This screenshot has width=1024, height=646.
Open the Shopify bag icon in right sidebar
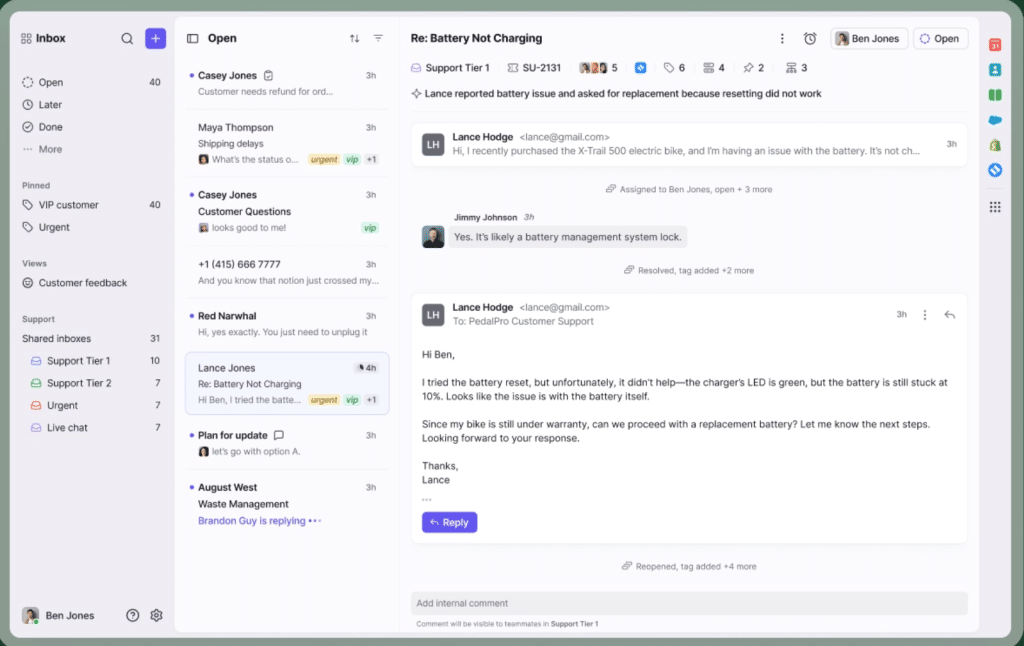tap(995, 145)
